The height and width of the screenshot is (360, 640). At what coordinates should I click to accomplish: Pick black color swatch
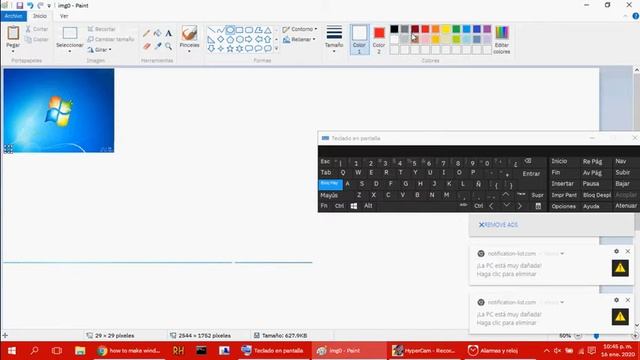394,29
